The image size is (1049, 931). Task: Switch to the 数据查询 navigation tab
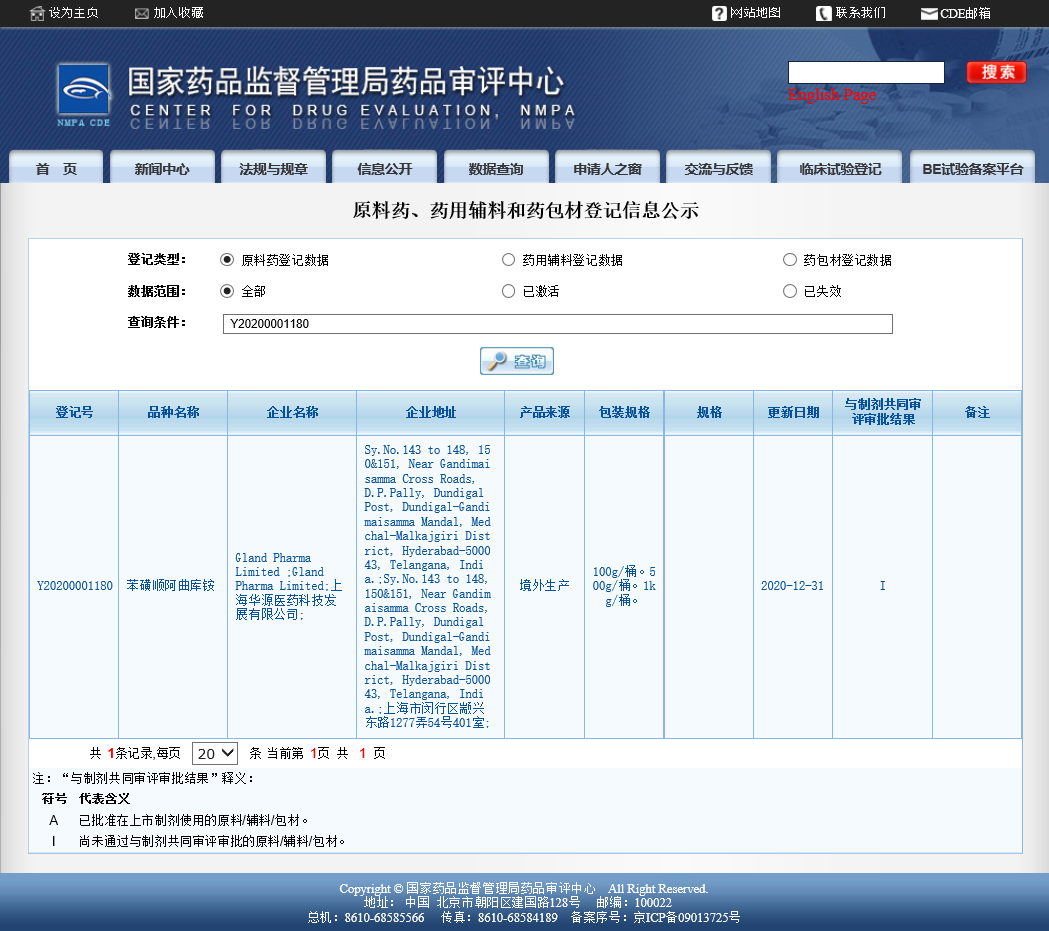[x=496, y=168]
